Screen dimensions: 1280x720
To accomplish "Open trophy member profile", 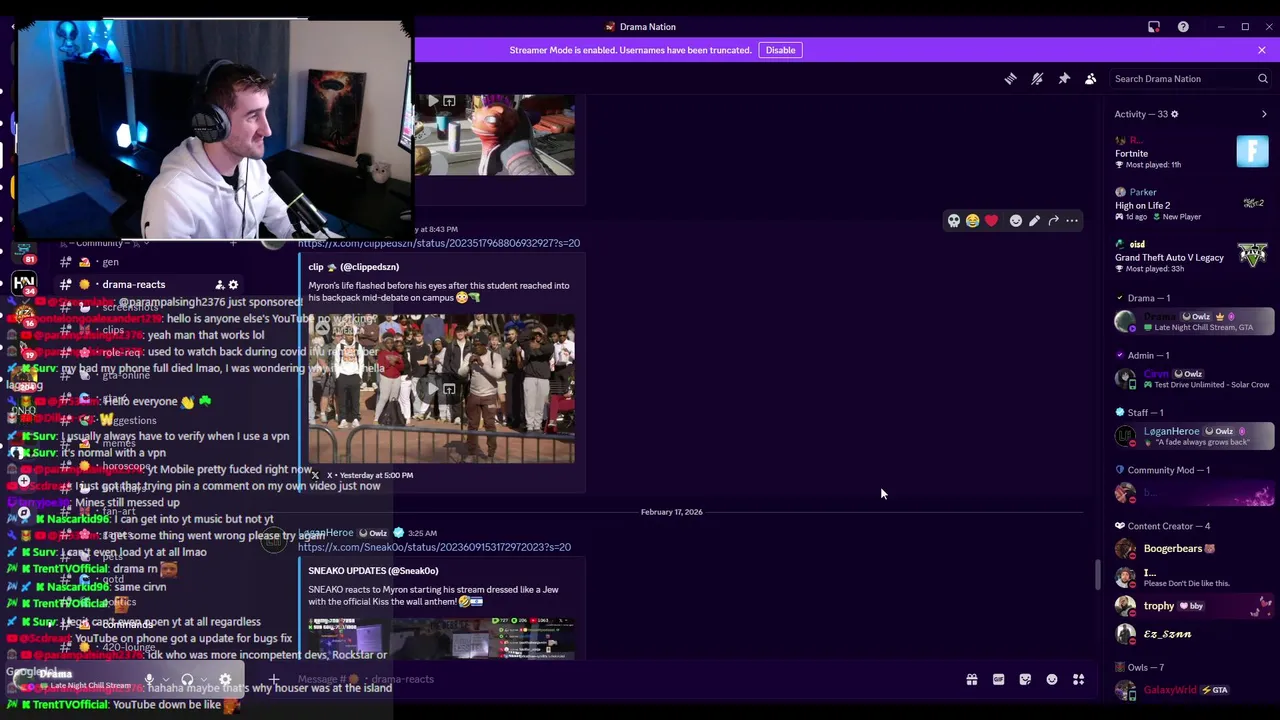I will click(1192, 606).
